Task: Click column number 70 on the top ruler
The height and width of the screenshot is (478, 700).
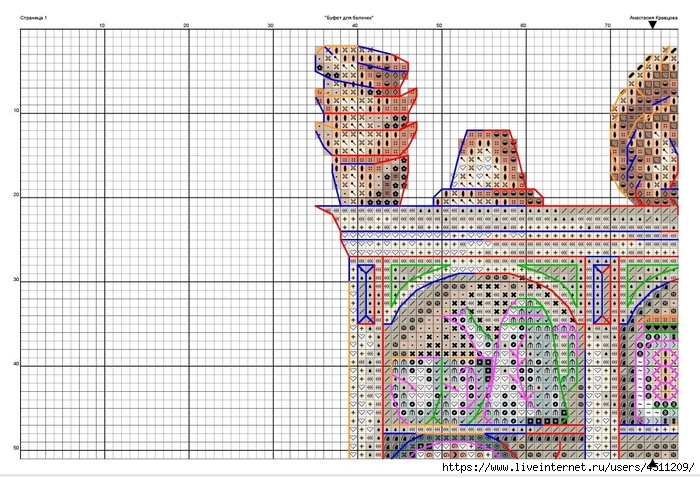Action: (608, 25)
